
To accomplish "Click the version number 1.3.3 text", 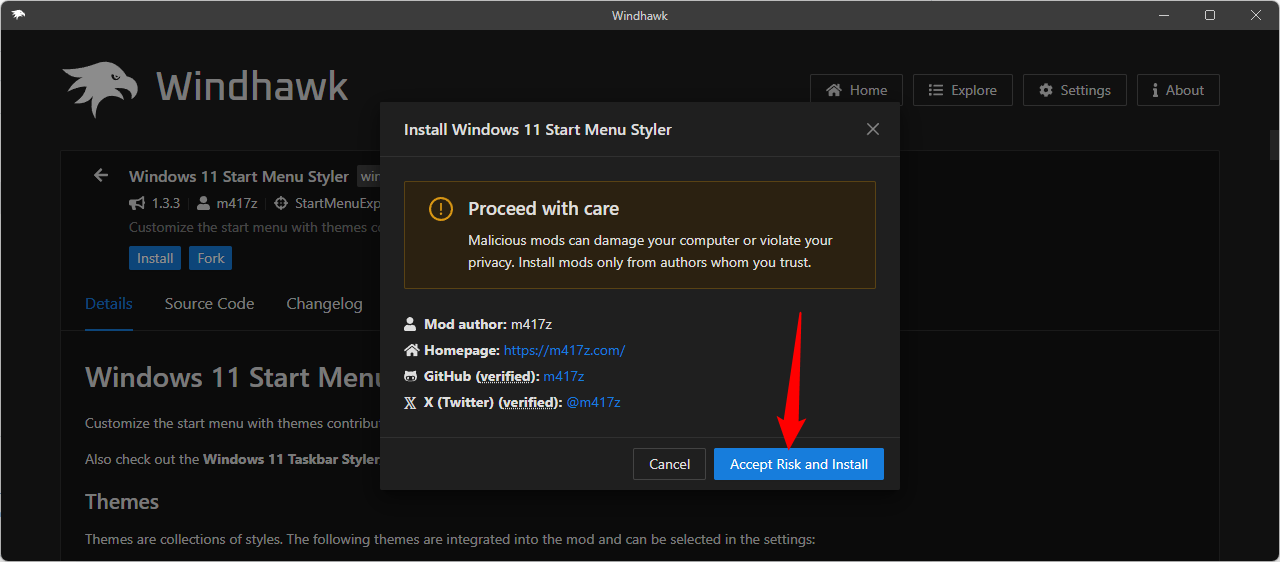I will point(166,203).
